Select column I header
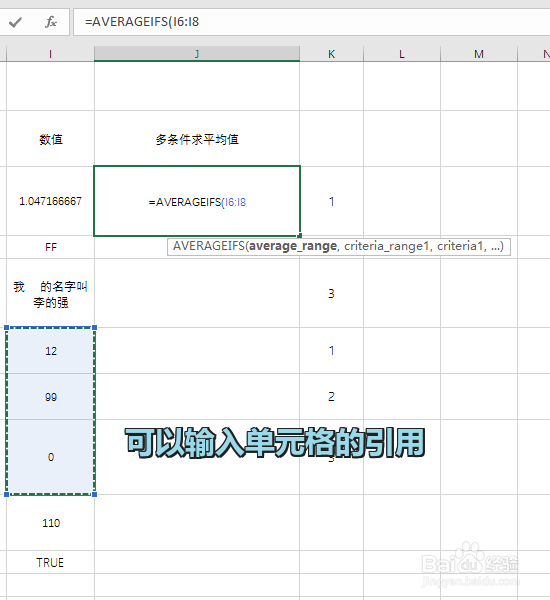The width and height of the screenshot is (550, 600). click(x=50, y=54)
